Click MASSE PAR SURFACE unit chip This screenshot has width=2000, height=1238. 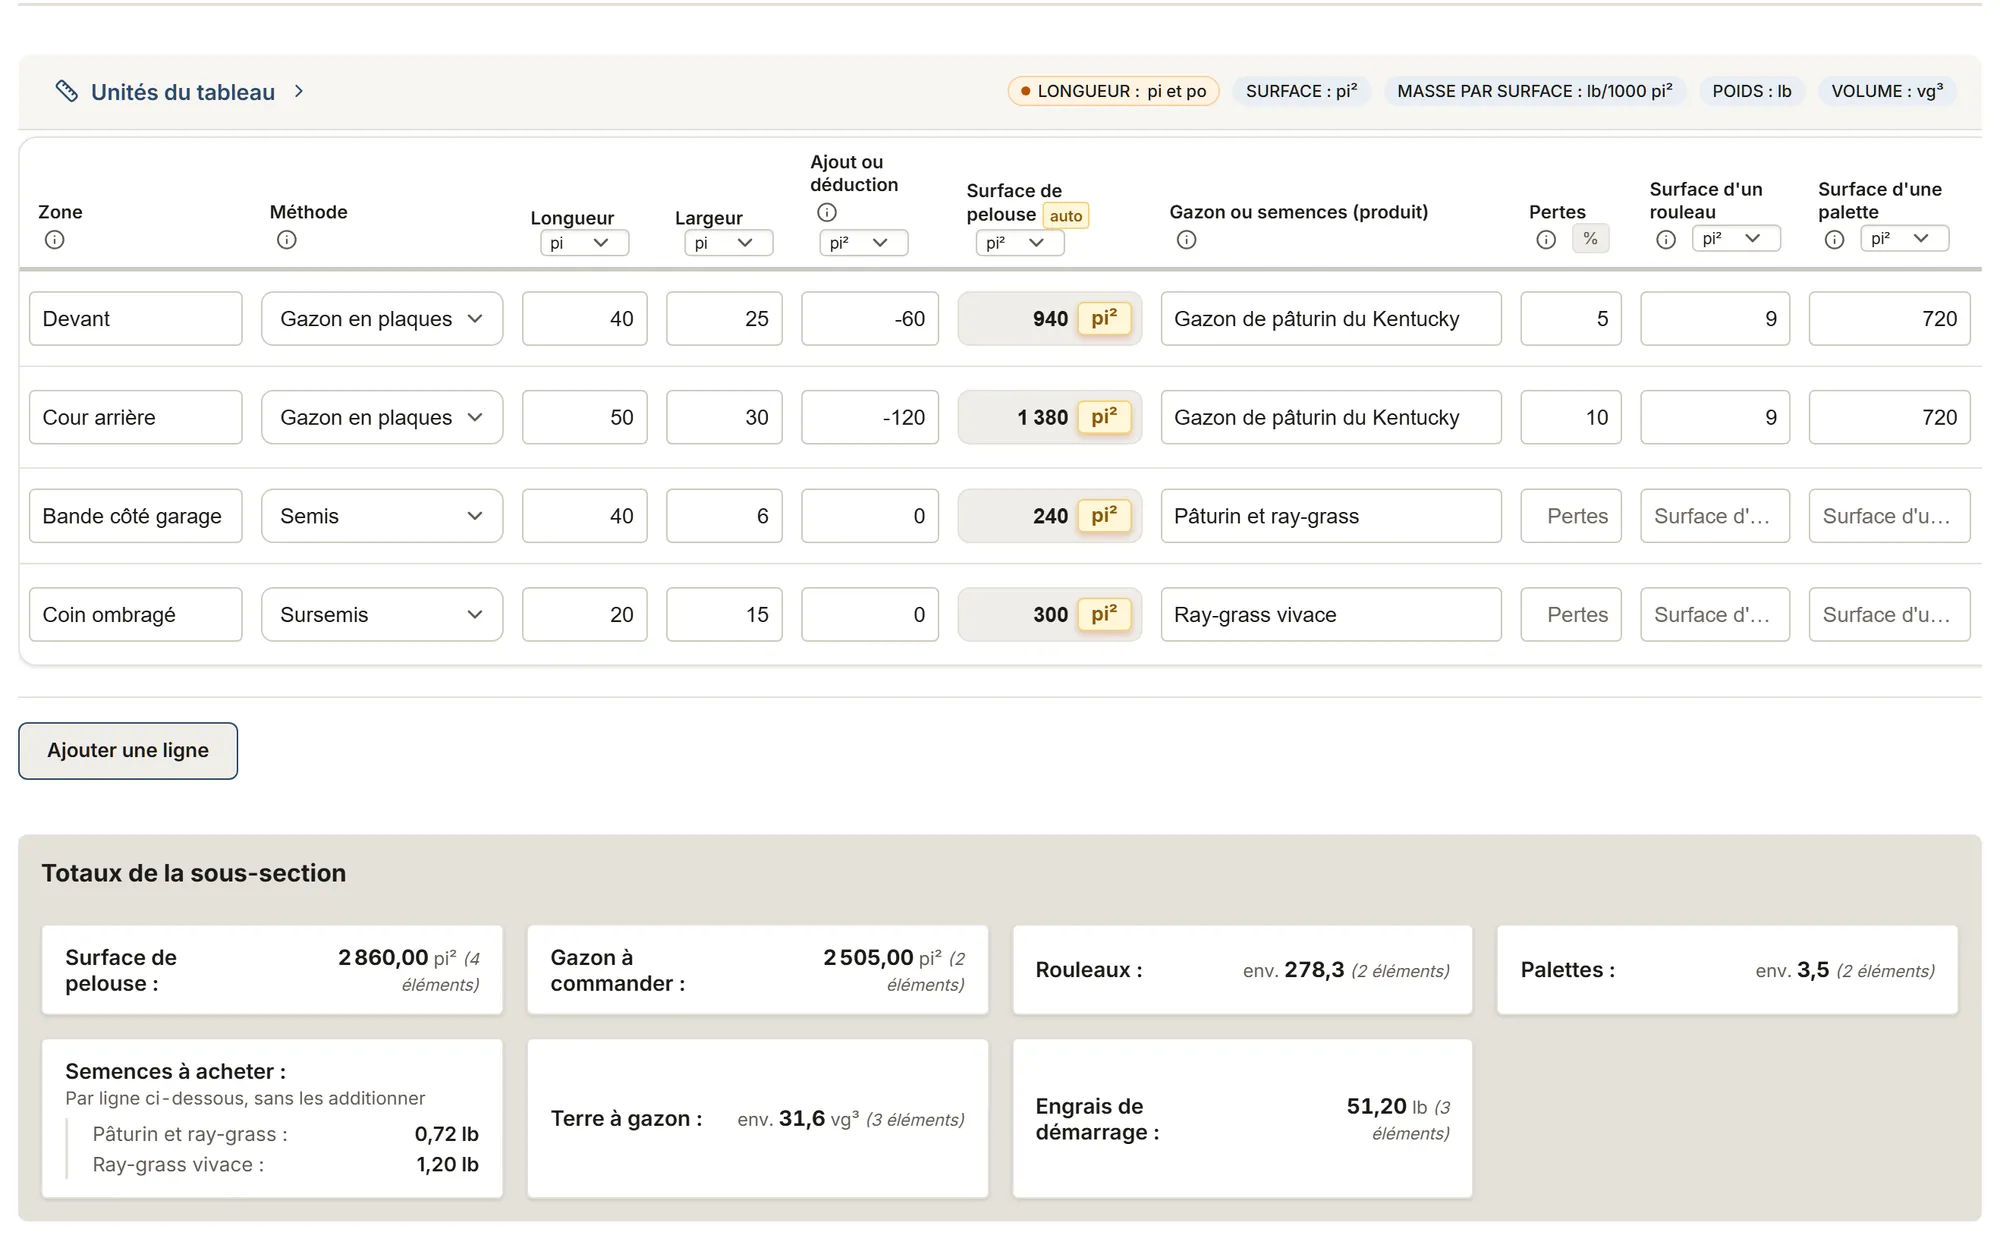coord(1534,91)
